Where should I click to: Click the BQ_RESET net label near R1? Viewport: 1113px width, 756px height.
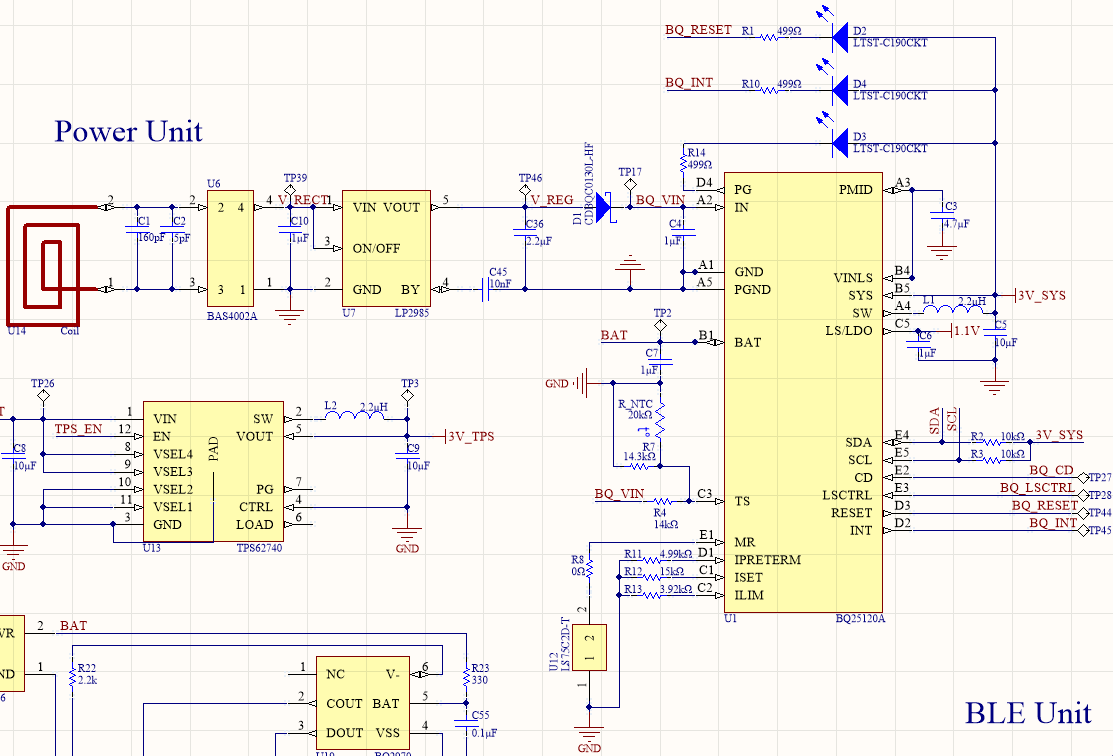[698, 30]
